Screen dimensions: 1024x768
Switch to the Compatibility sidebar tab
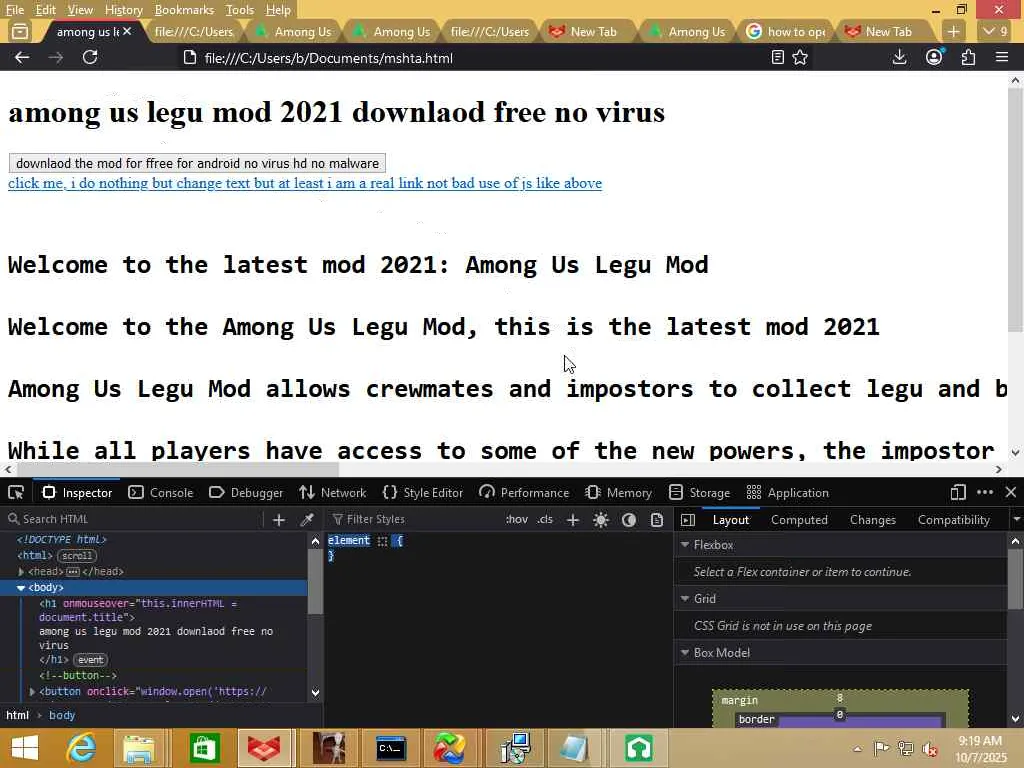953,520
